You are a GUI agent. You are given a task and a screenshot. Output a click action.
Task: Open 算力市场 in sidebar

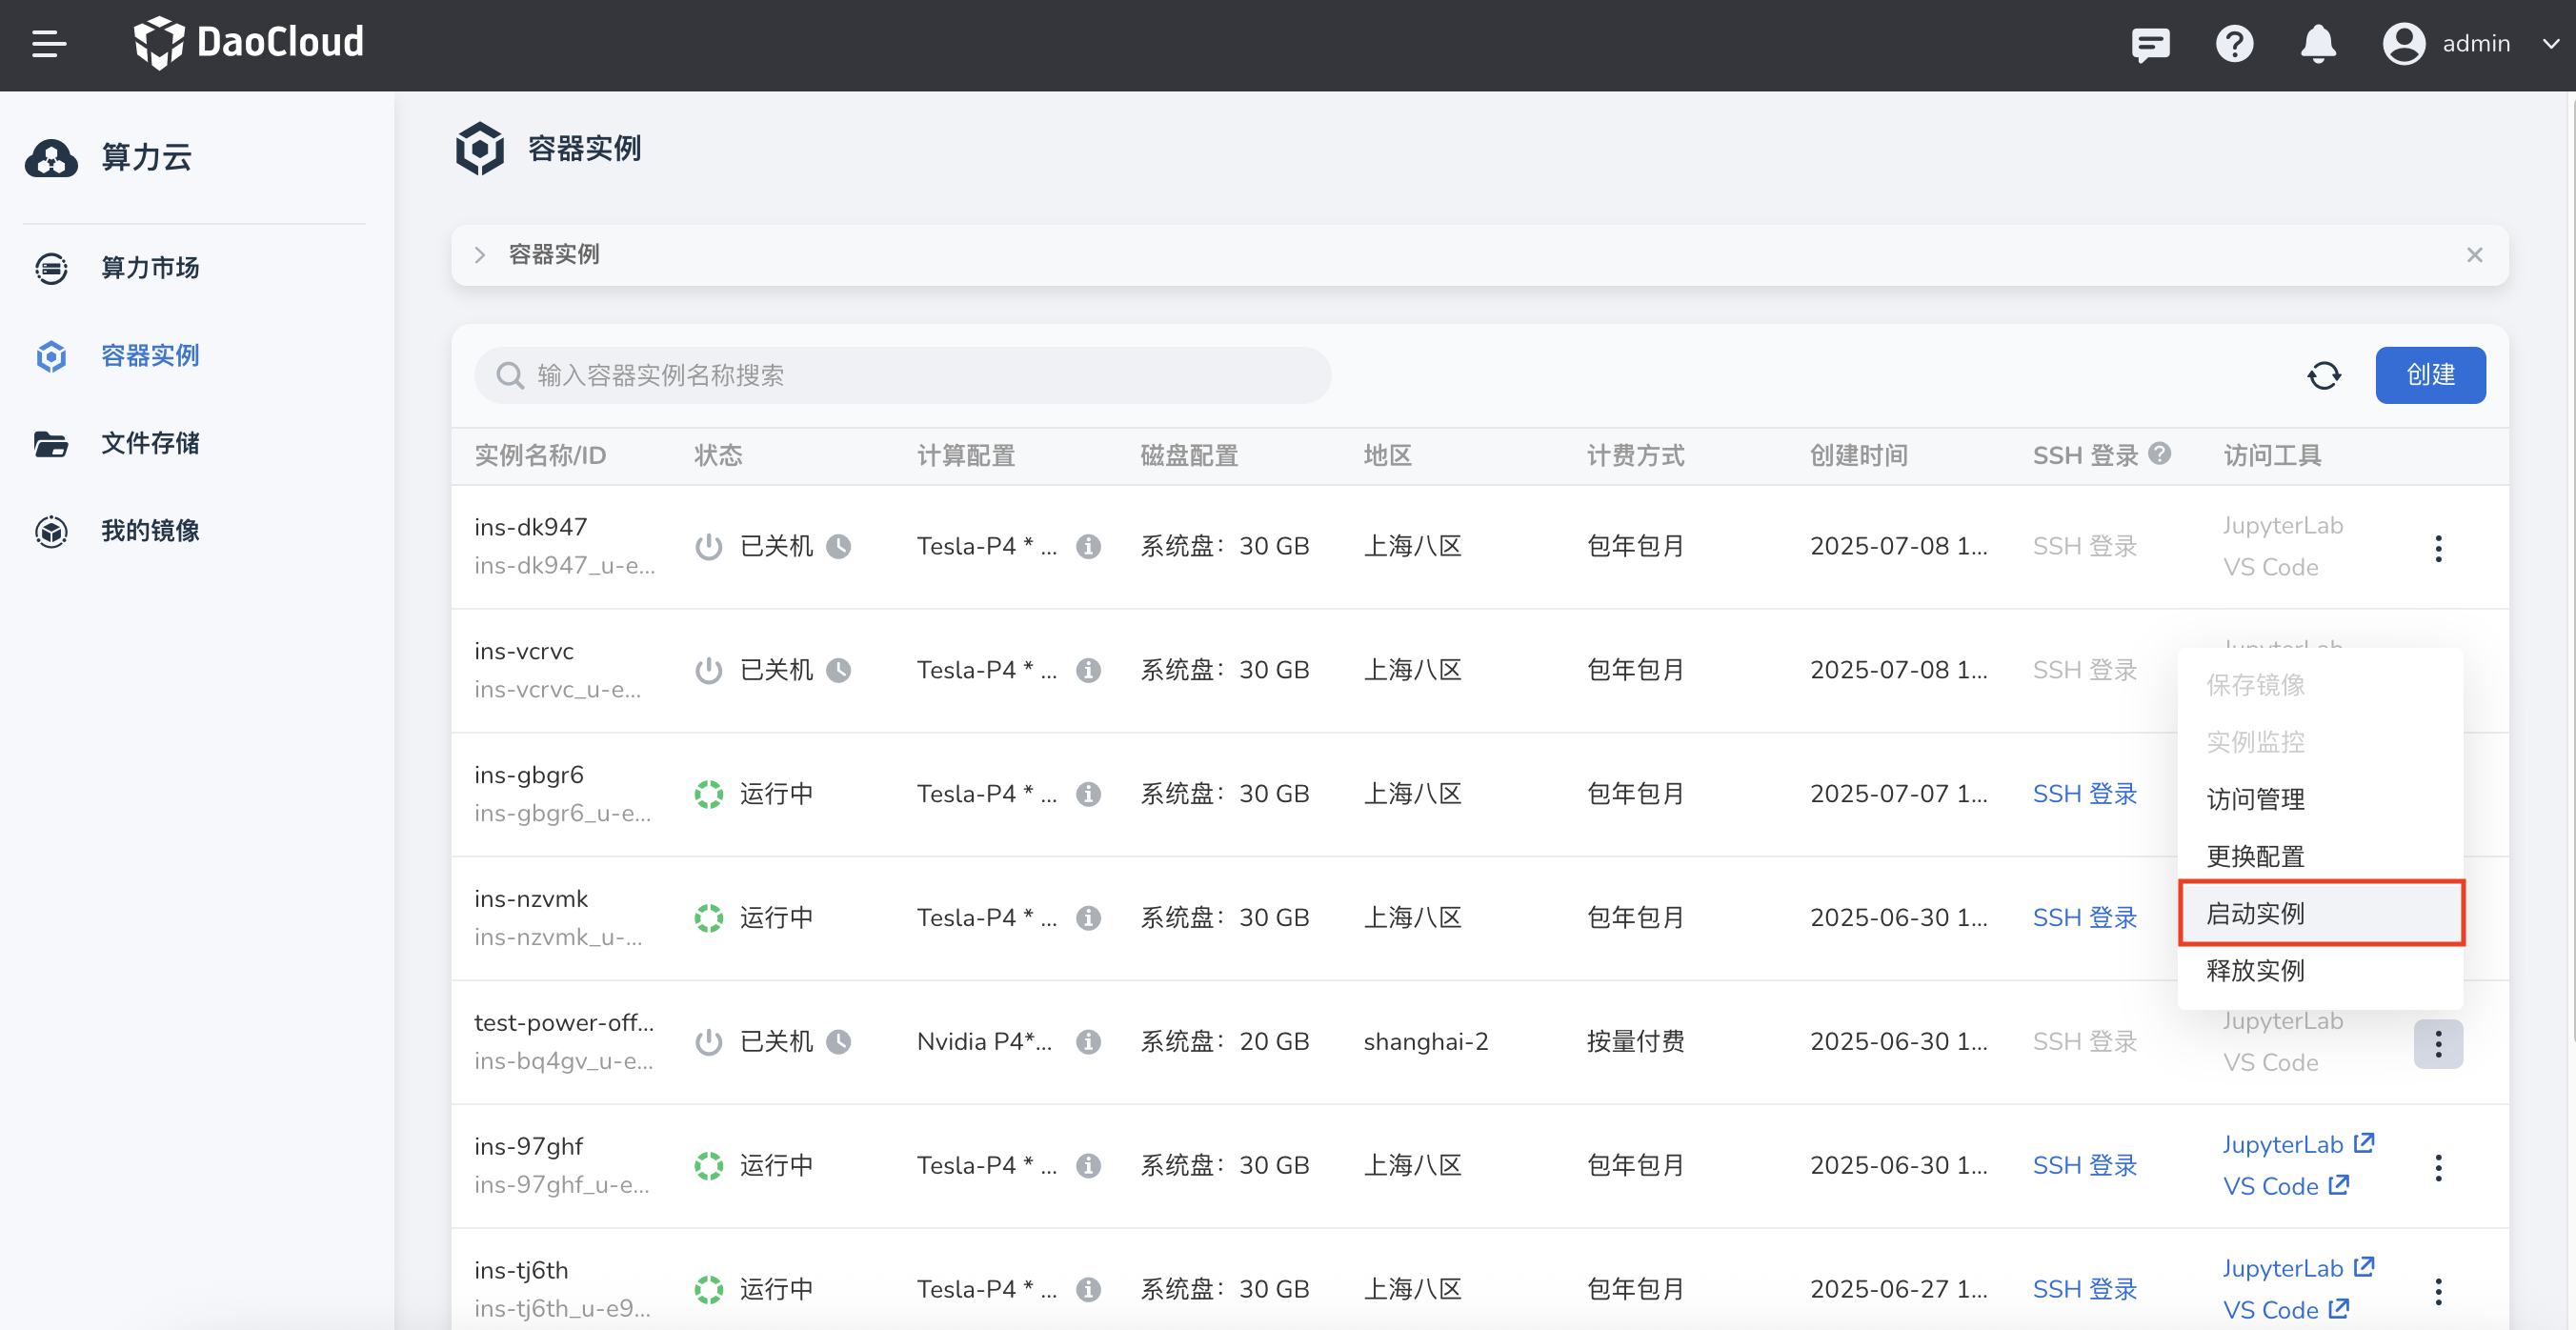click(150, 268)
